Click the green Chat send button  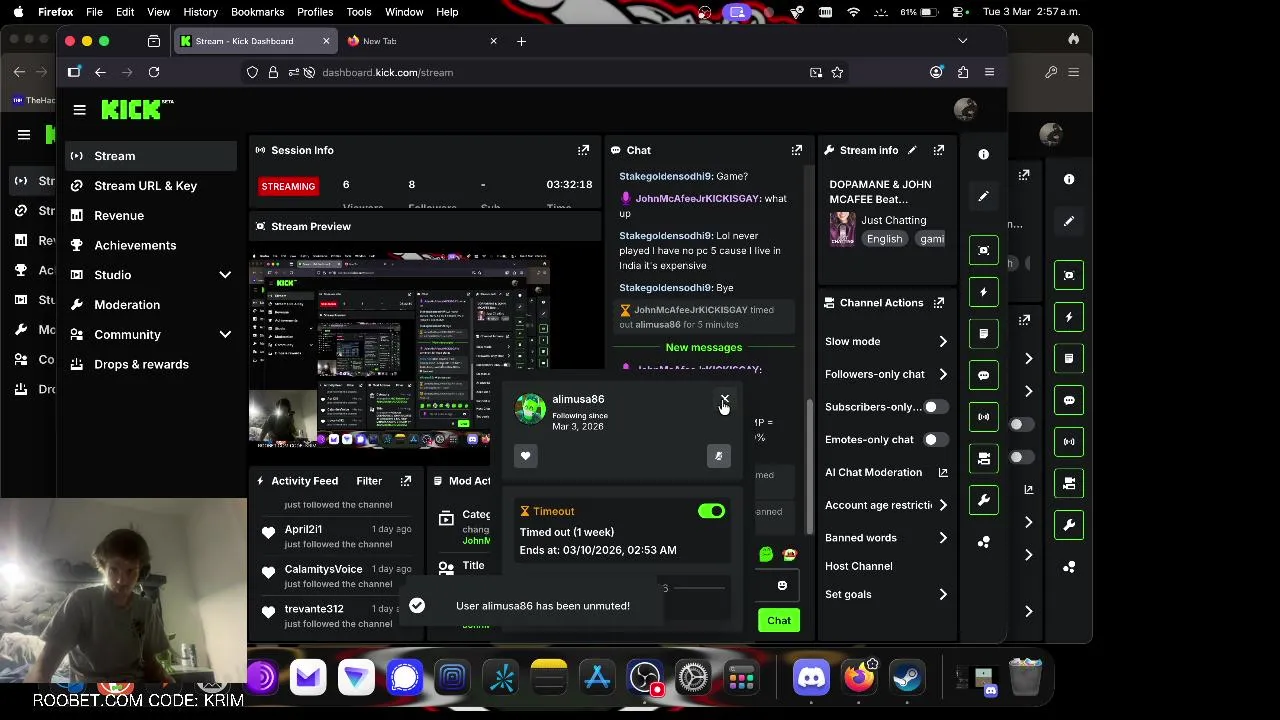point(779,620)
